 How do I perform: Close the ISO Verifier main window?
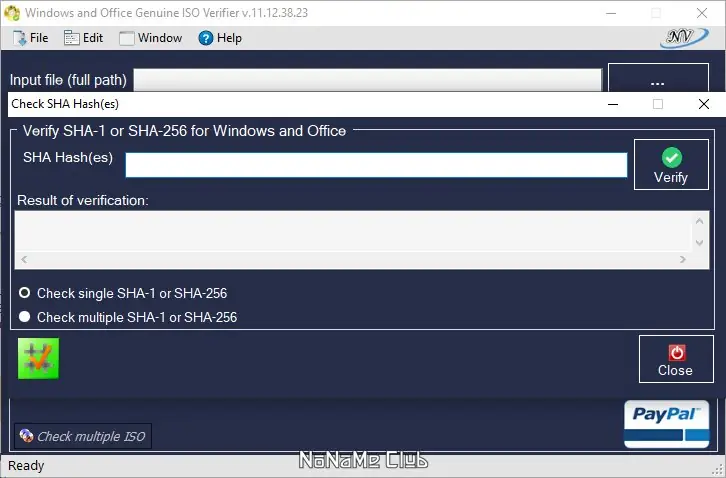pos(702,13)
